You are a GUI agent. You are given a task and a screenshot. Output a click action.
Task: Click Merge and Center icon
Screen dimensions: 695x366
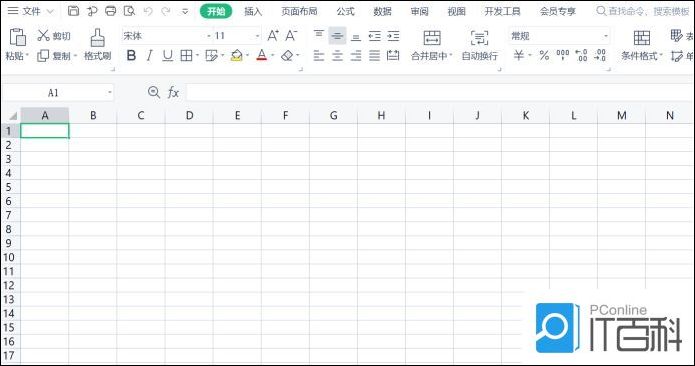432,38
